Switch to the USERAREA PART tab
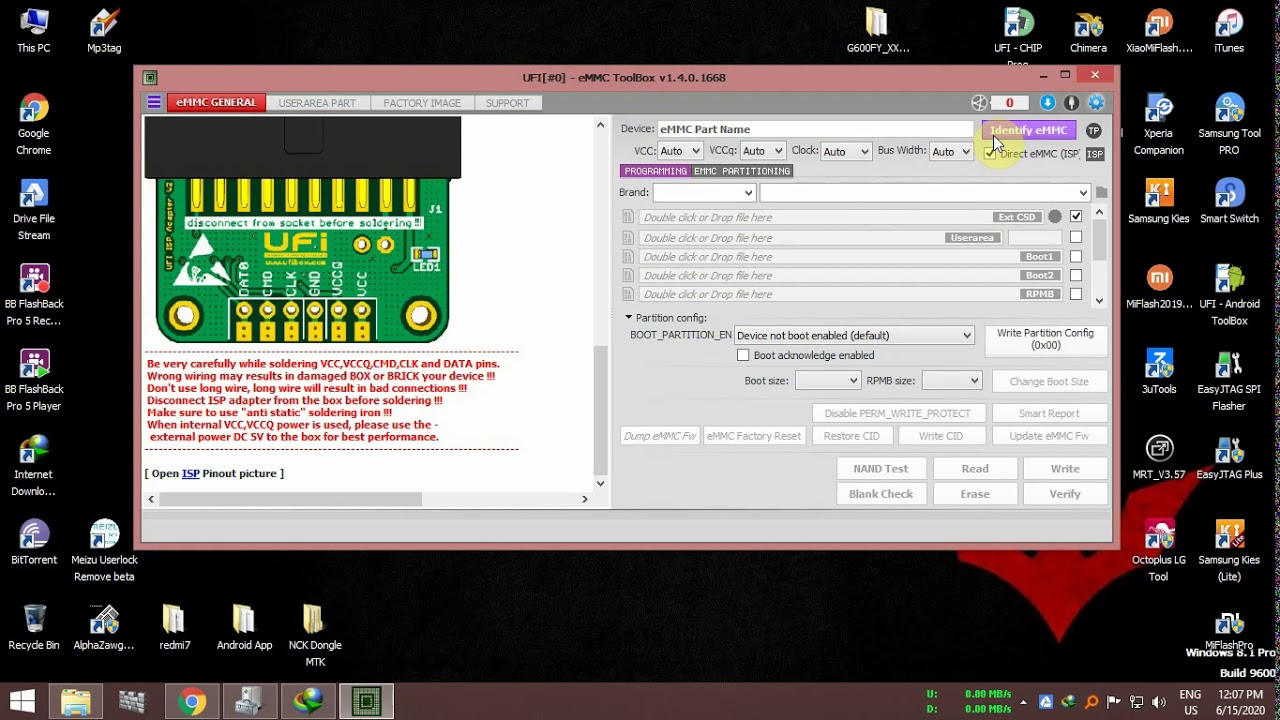This screenshot has width=1280, height=720. tap(317, 103)
